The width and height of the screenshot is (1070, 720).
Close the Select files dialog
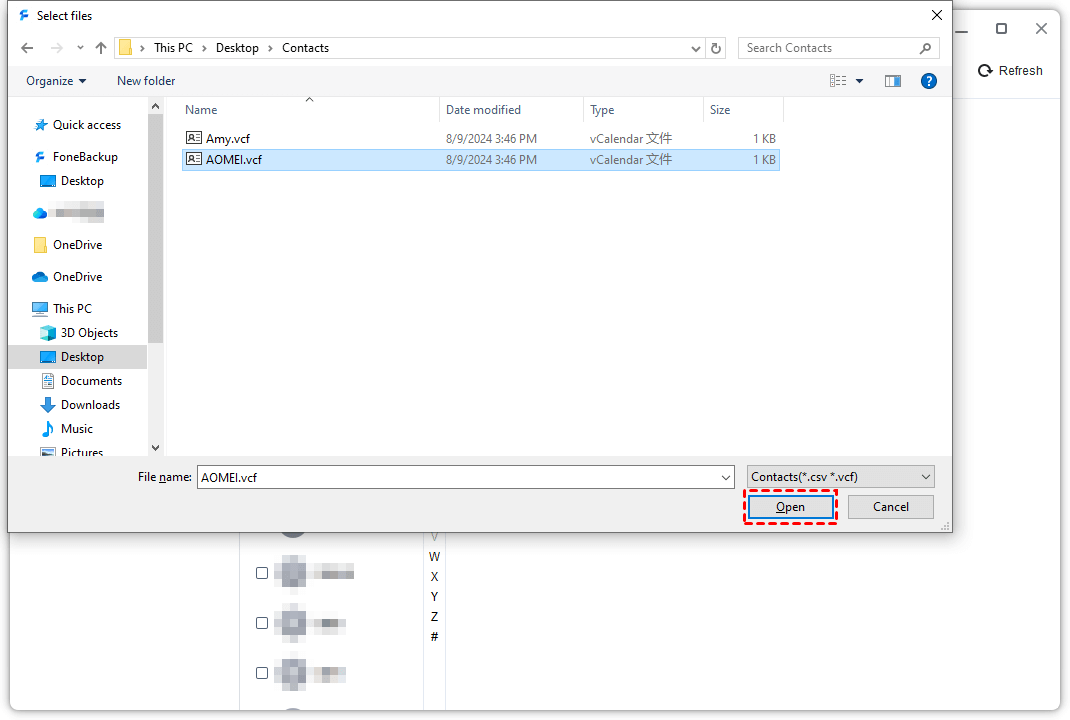click(936, 15)
